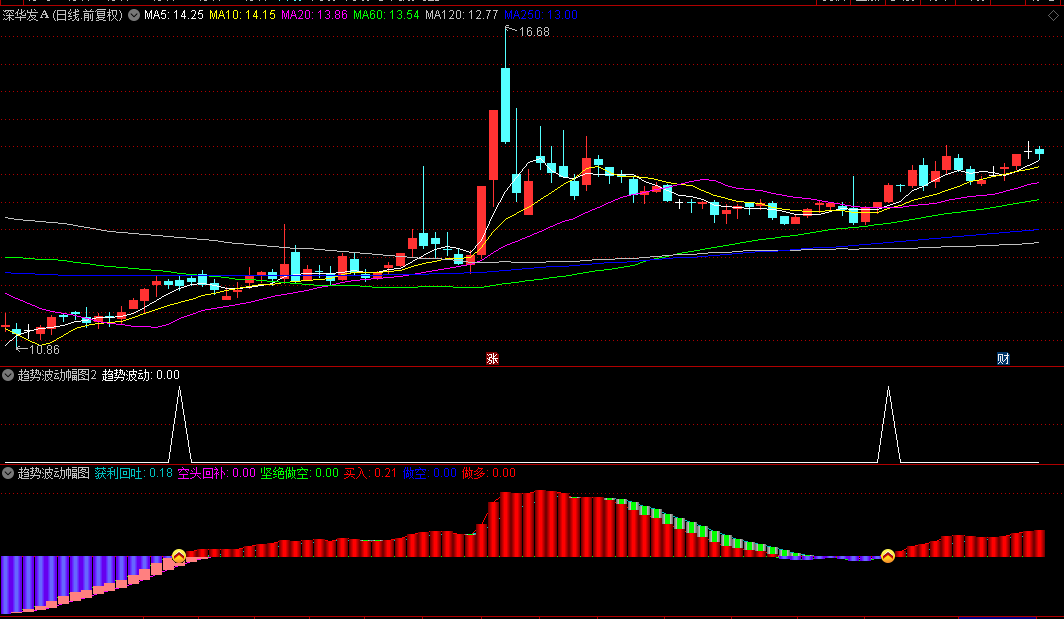Click first yellow buy-signal arrow marker

click(x=178, y=557)
